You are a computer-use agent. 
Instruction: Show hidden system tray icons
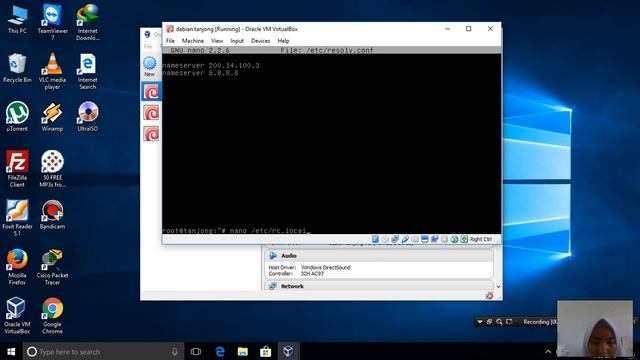[x=548, y=351]
